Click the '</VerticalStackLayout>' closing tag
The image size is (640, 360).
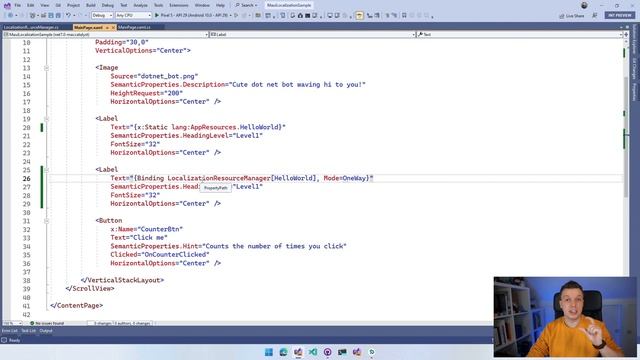point(122,280)
